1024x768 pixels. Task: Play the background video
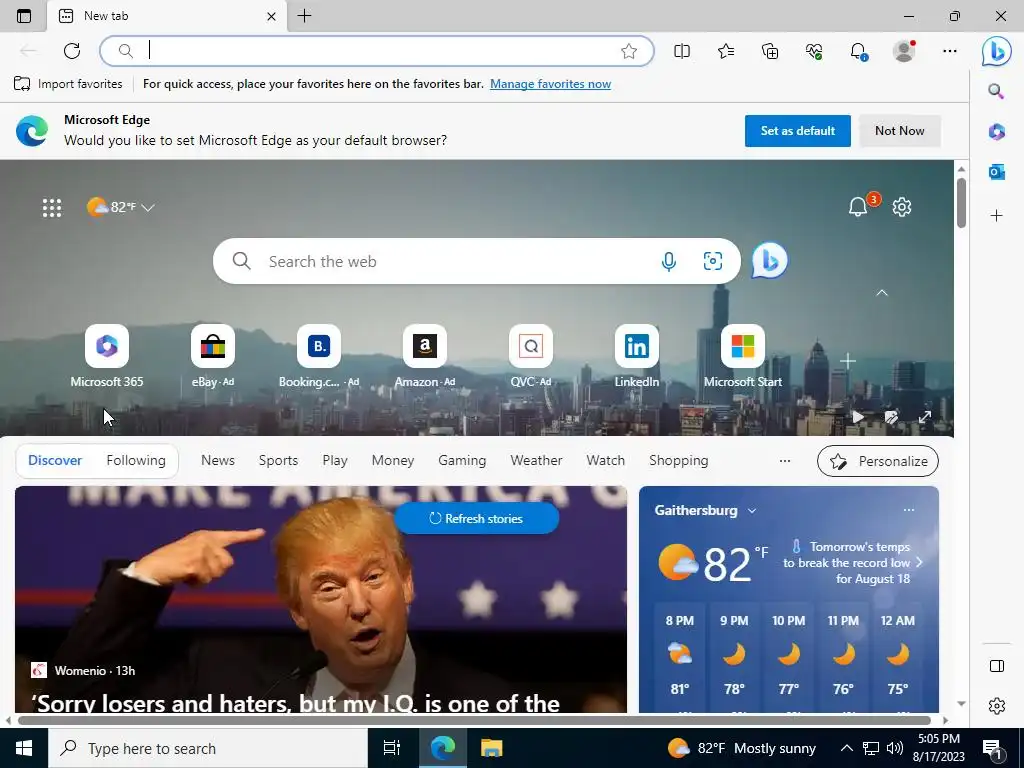point(858,417)
